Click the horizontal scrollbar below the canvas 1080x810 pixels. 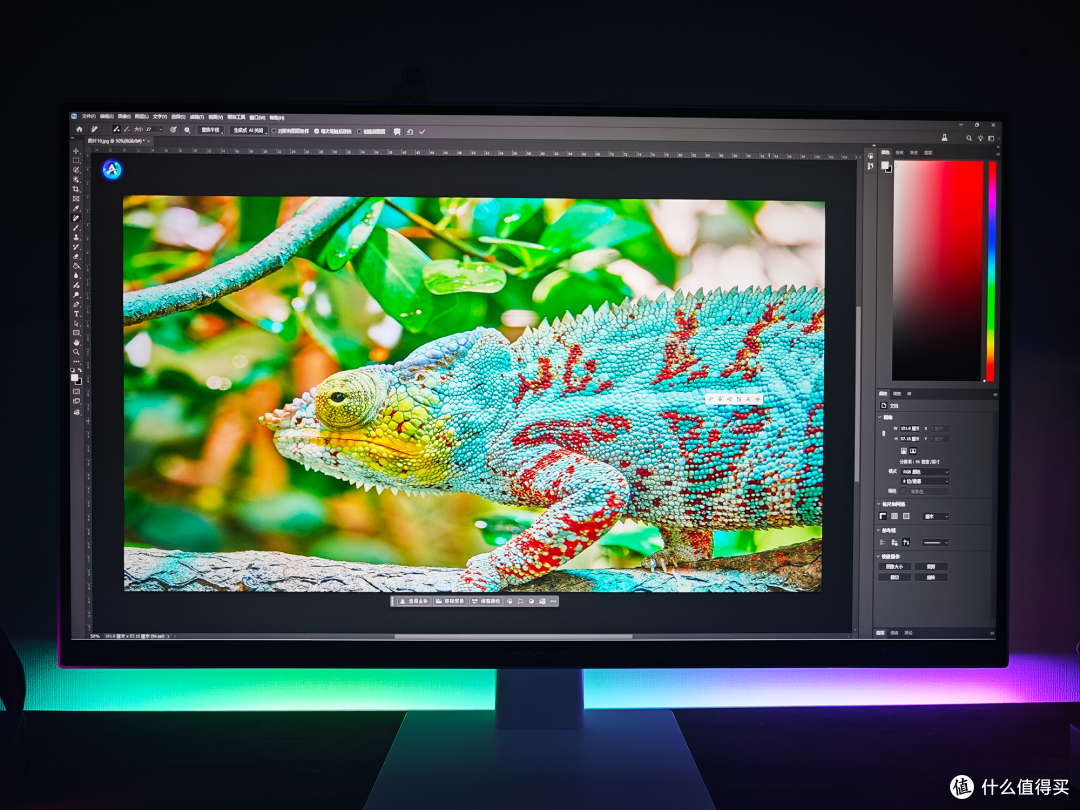tap(513, 636)
